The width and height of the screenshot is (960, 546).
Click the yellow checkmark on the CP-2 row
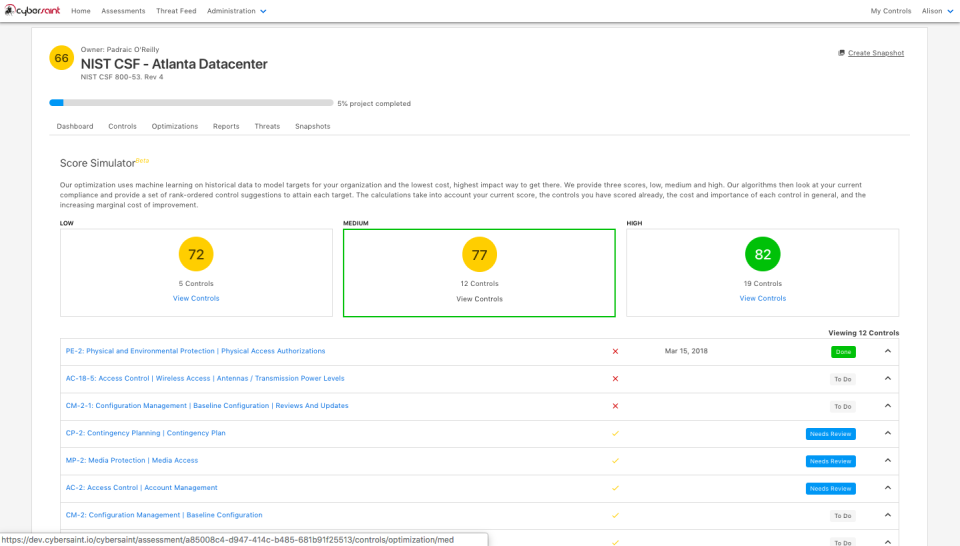point(615,433)
